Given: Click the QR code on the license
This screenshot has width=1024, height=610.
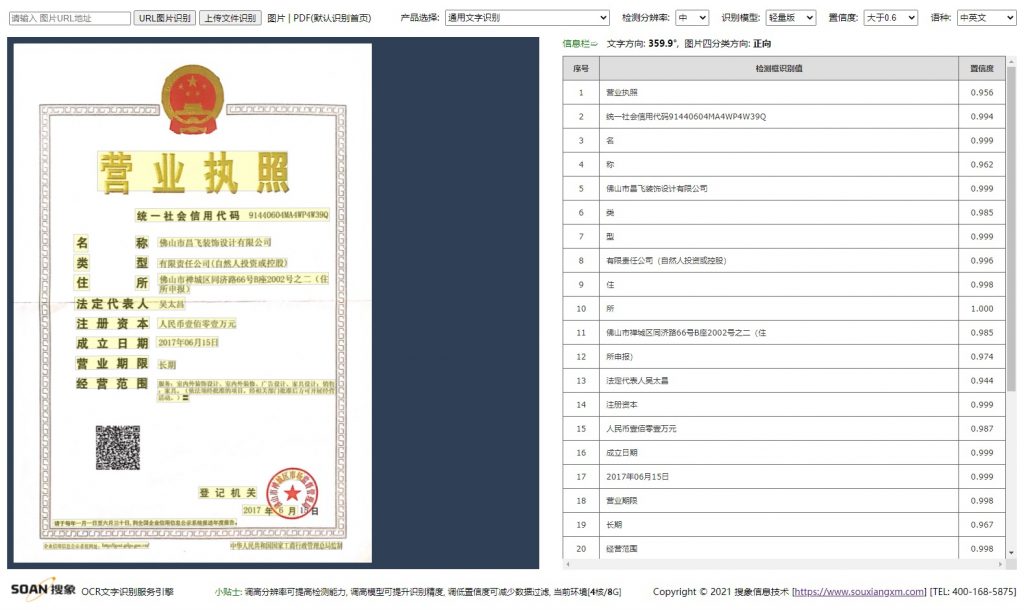Looking at the screenshot, I should click(x=118, y=447).
